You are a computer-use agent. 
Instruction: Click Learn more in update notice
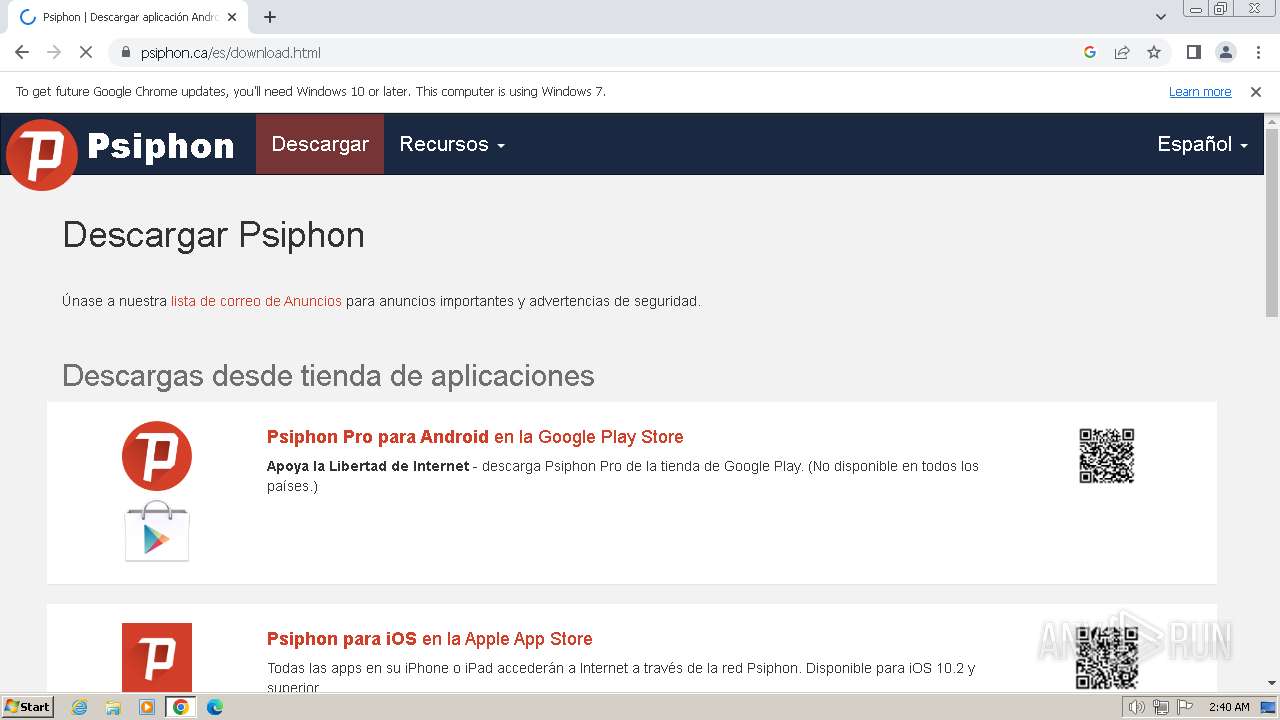coord(1200,91)
